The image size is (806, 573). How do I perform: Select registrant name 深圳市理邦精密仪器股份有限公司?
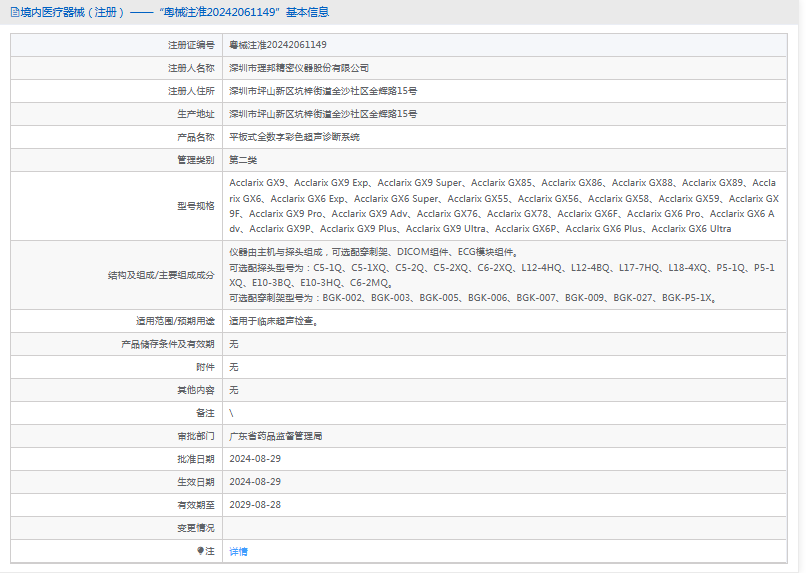click(299, 68)
